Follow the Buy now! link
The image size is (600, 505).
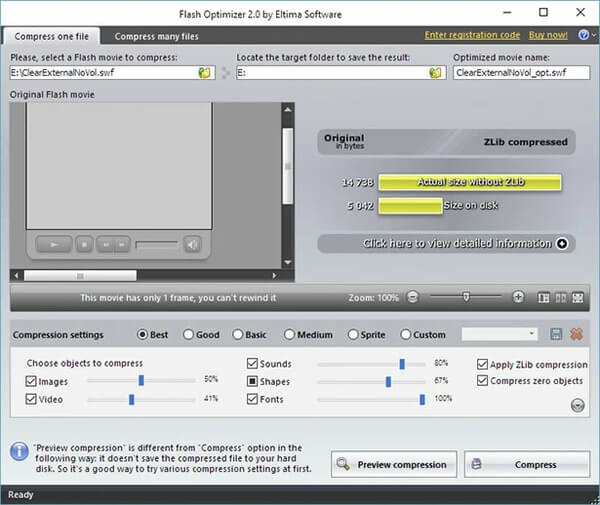coord(548,35)
